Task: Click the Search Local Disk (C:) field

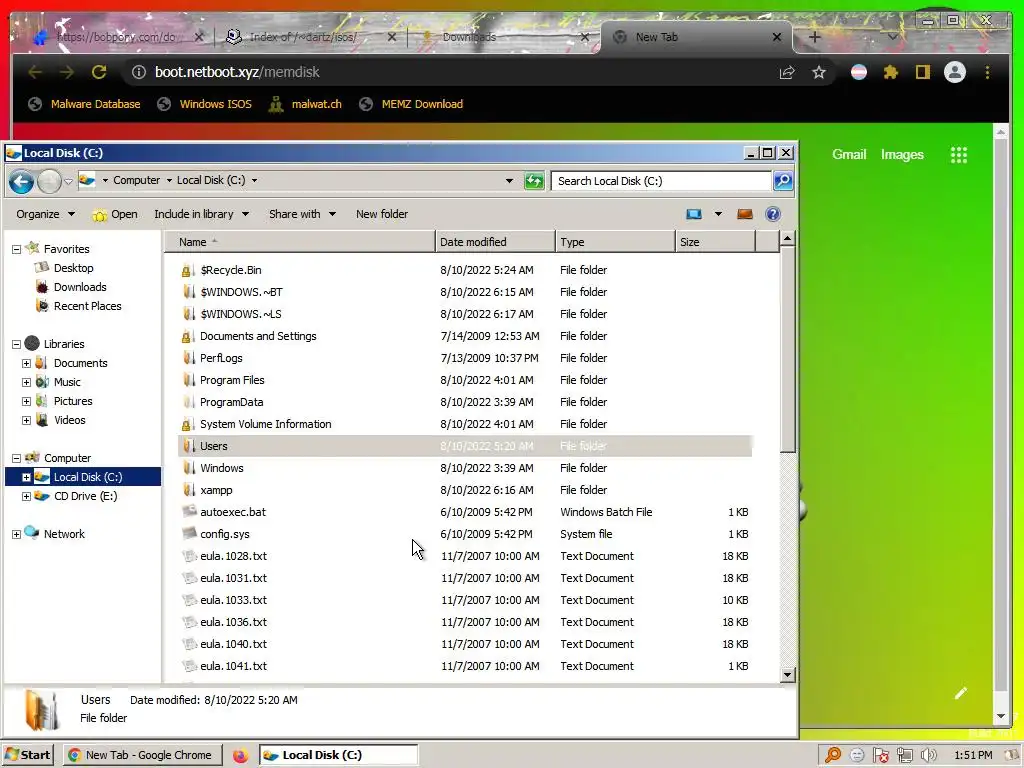Action: point(661,181)
